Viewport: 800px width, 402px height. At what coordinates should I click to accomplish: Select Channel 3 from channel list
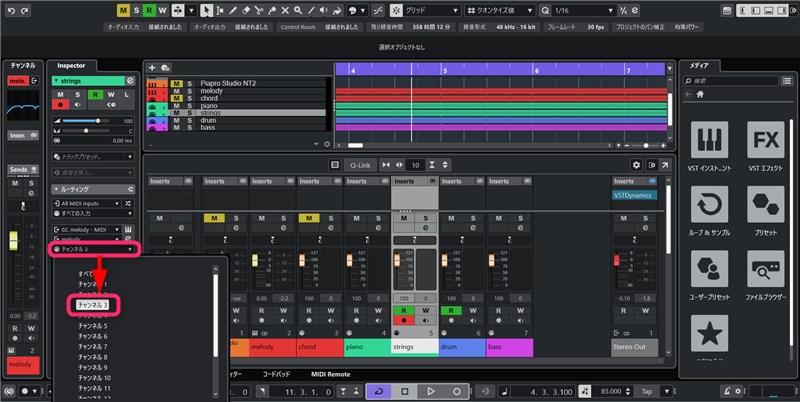tap(93, 305)
